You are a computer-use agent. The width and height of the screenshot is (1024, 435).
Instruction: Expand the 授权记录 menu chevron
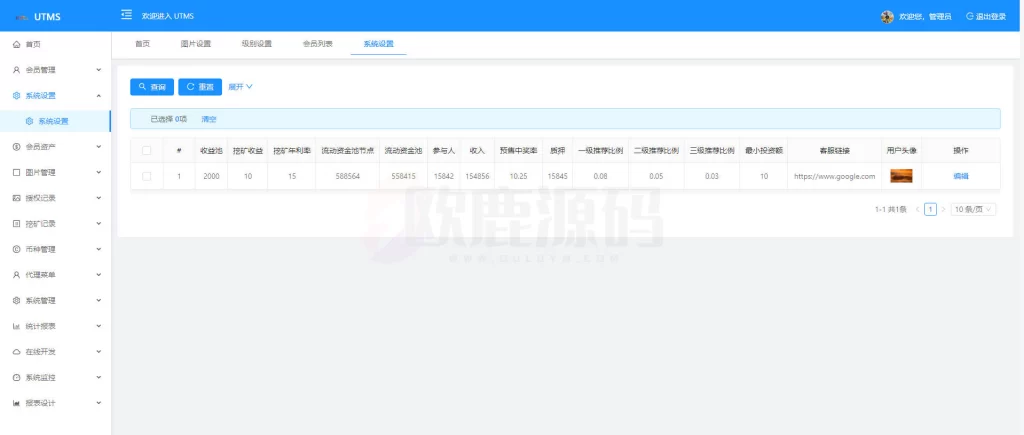click(99, 198)
